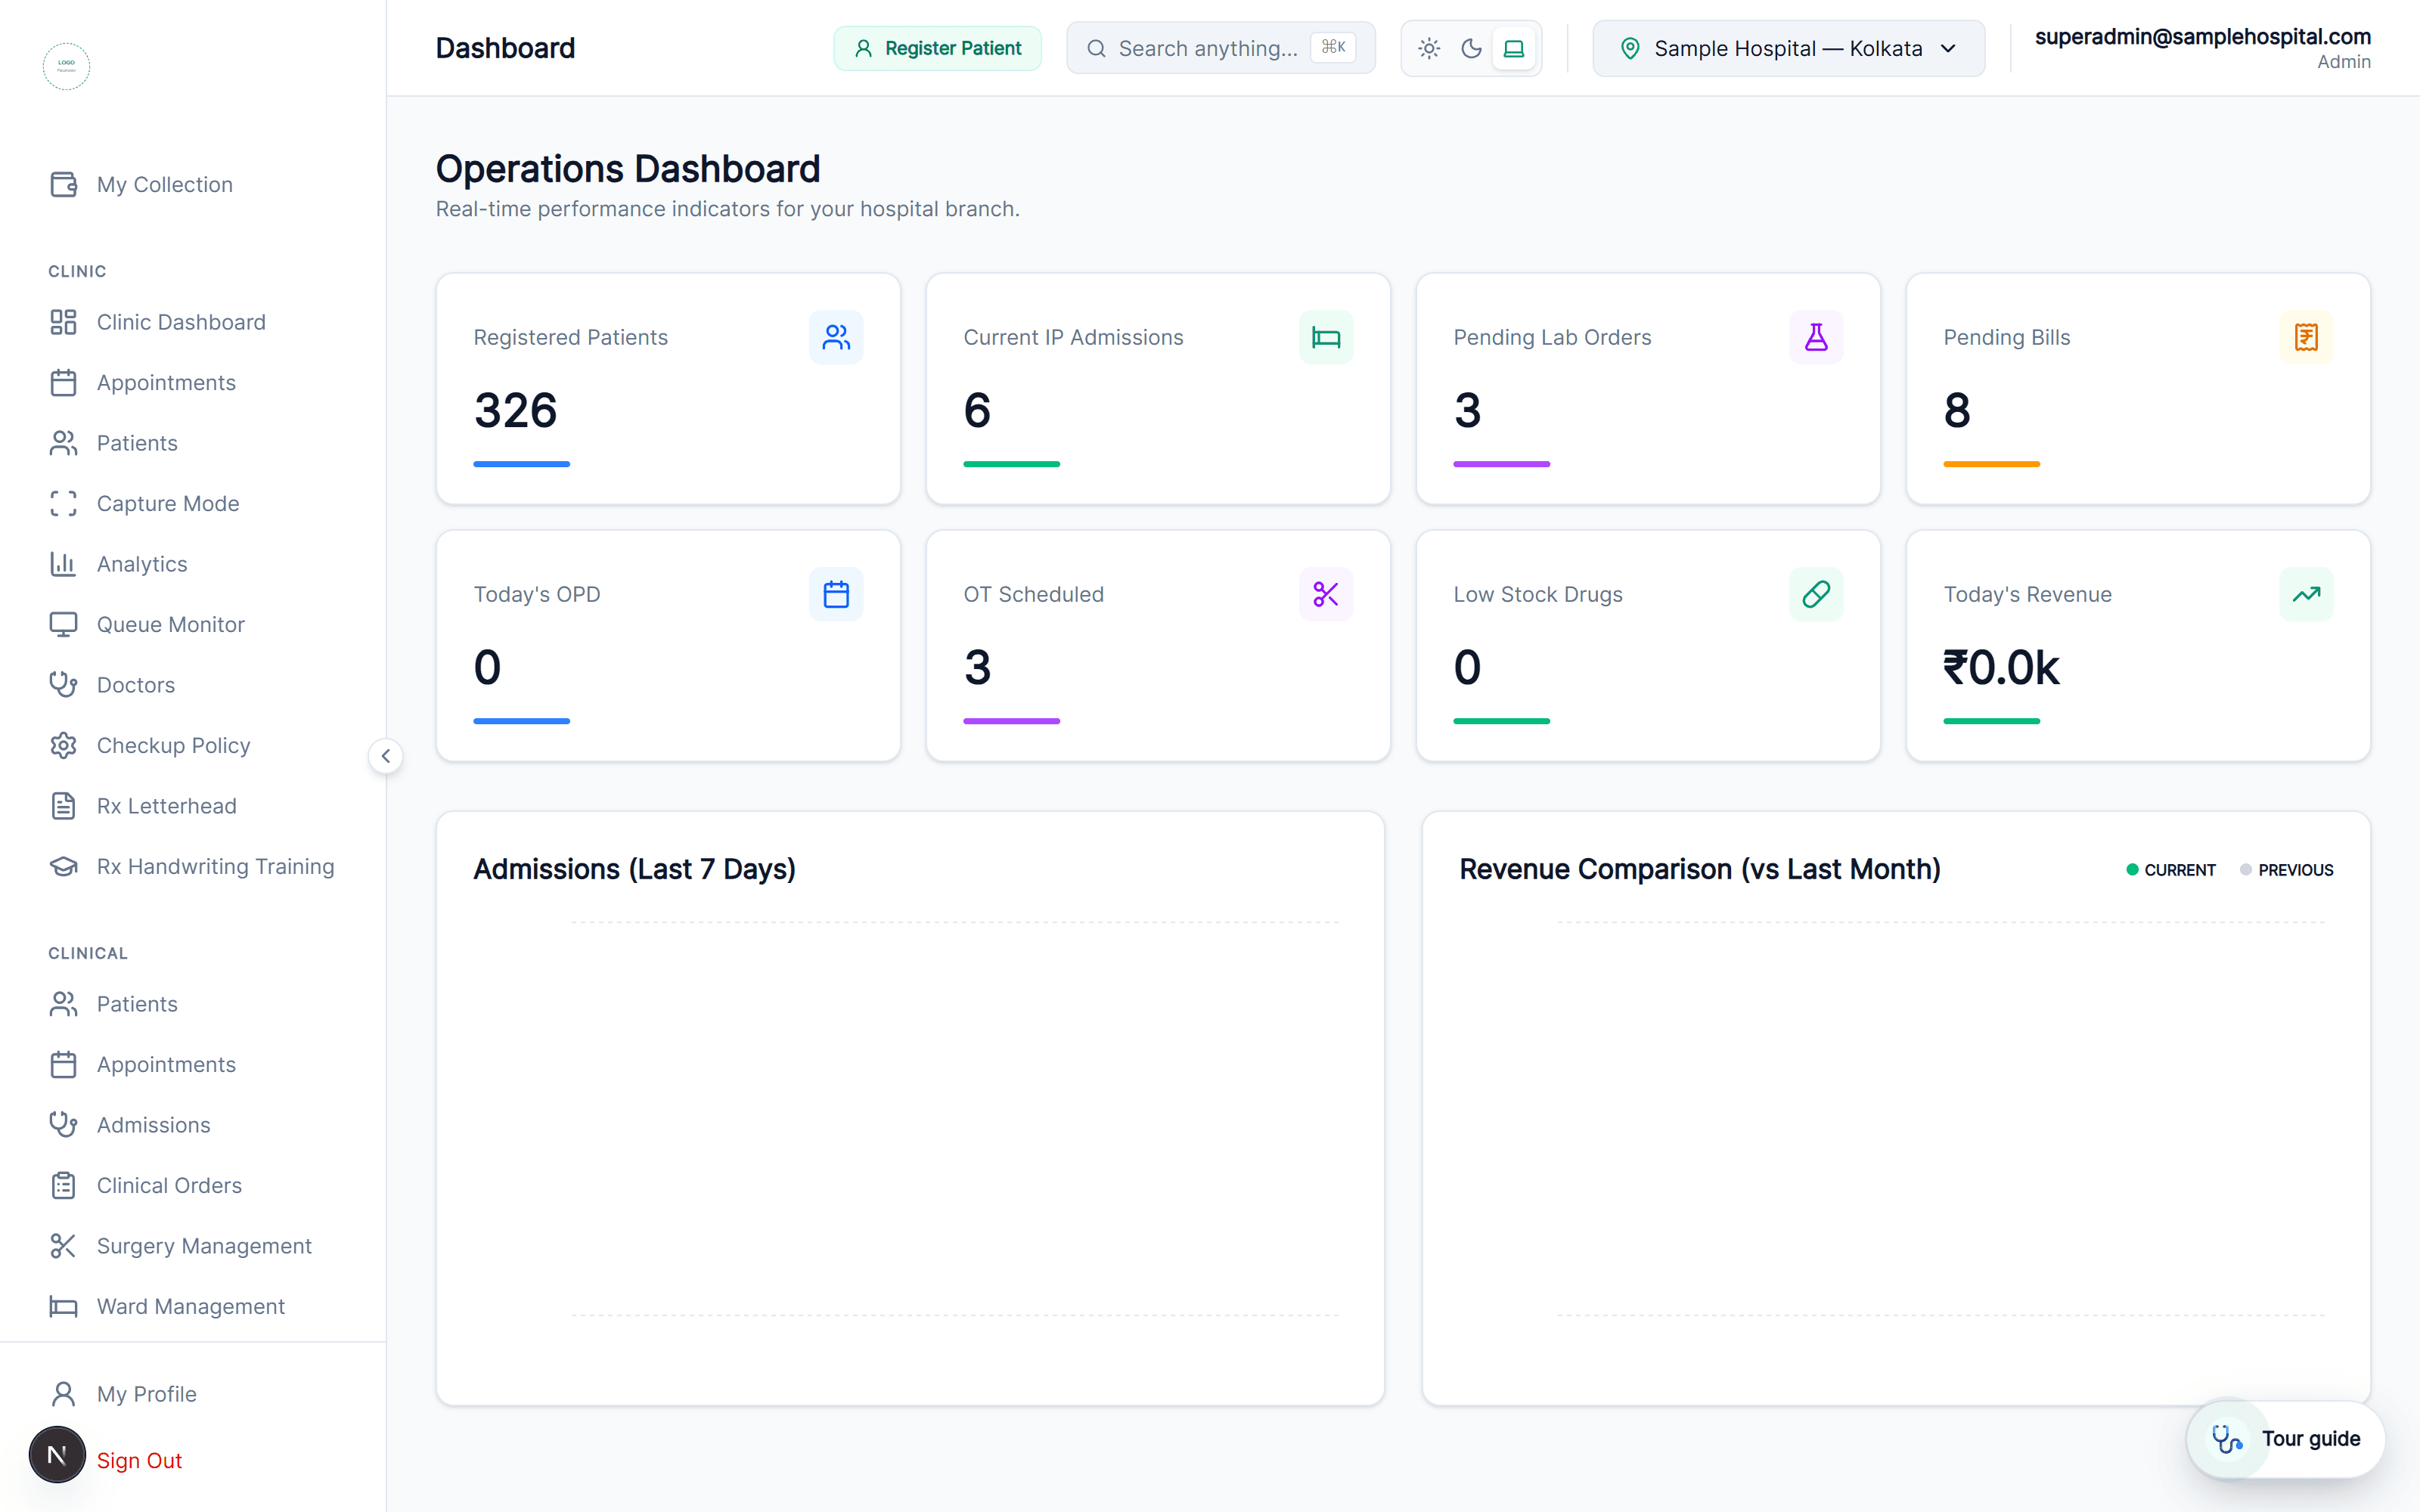Screen dimensions: 2420x1512
Task: Open Admissions under Clinical
Action: tap(193, 1125)
